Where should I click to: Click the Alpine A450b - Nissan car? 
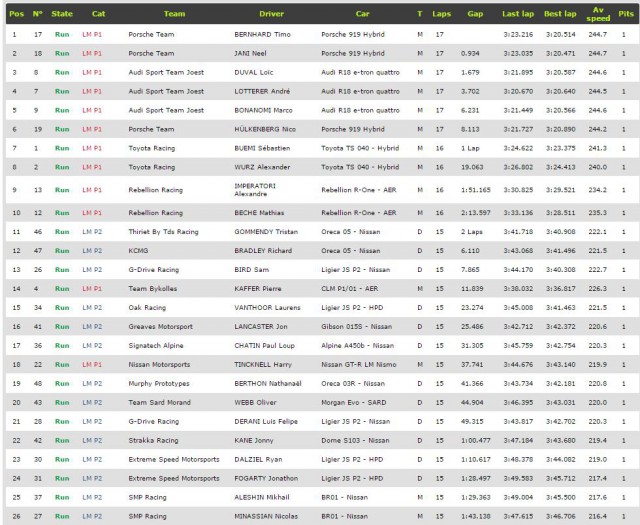[358, 346]
